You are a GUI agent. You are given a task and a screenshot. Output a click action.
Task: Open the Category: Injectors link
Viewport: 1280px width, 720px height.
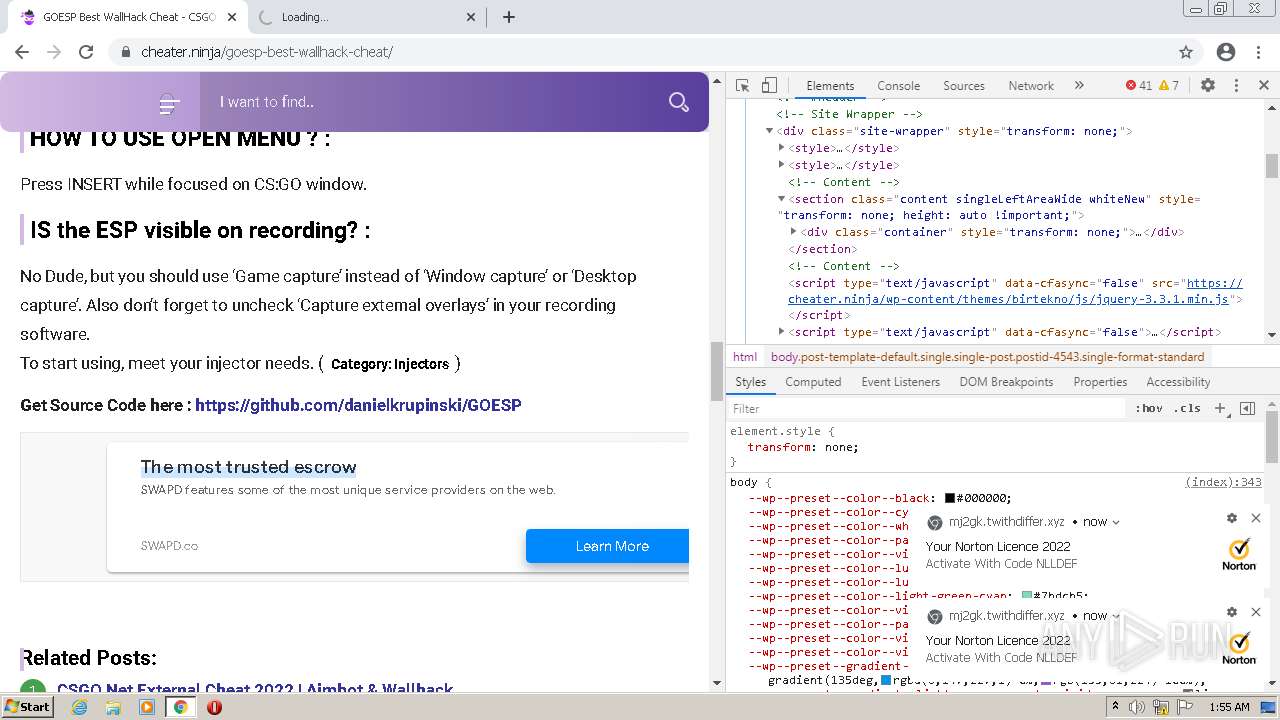(x=390, y=364)
